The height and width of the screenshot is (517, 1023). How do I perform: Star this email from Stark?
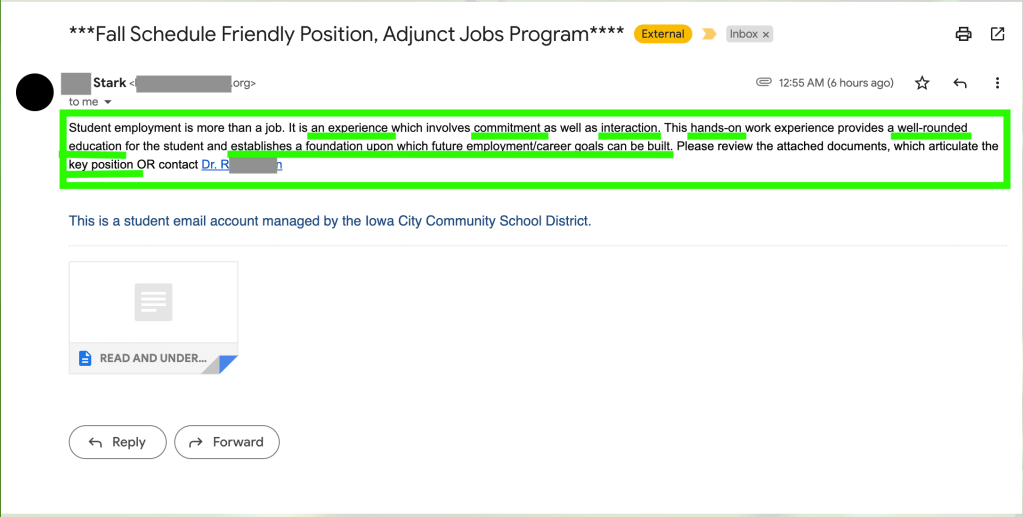coord(922,83)
